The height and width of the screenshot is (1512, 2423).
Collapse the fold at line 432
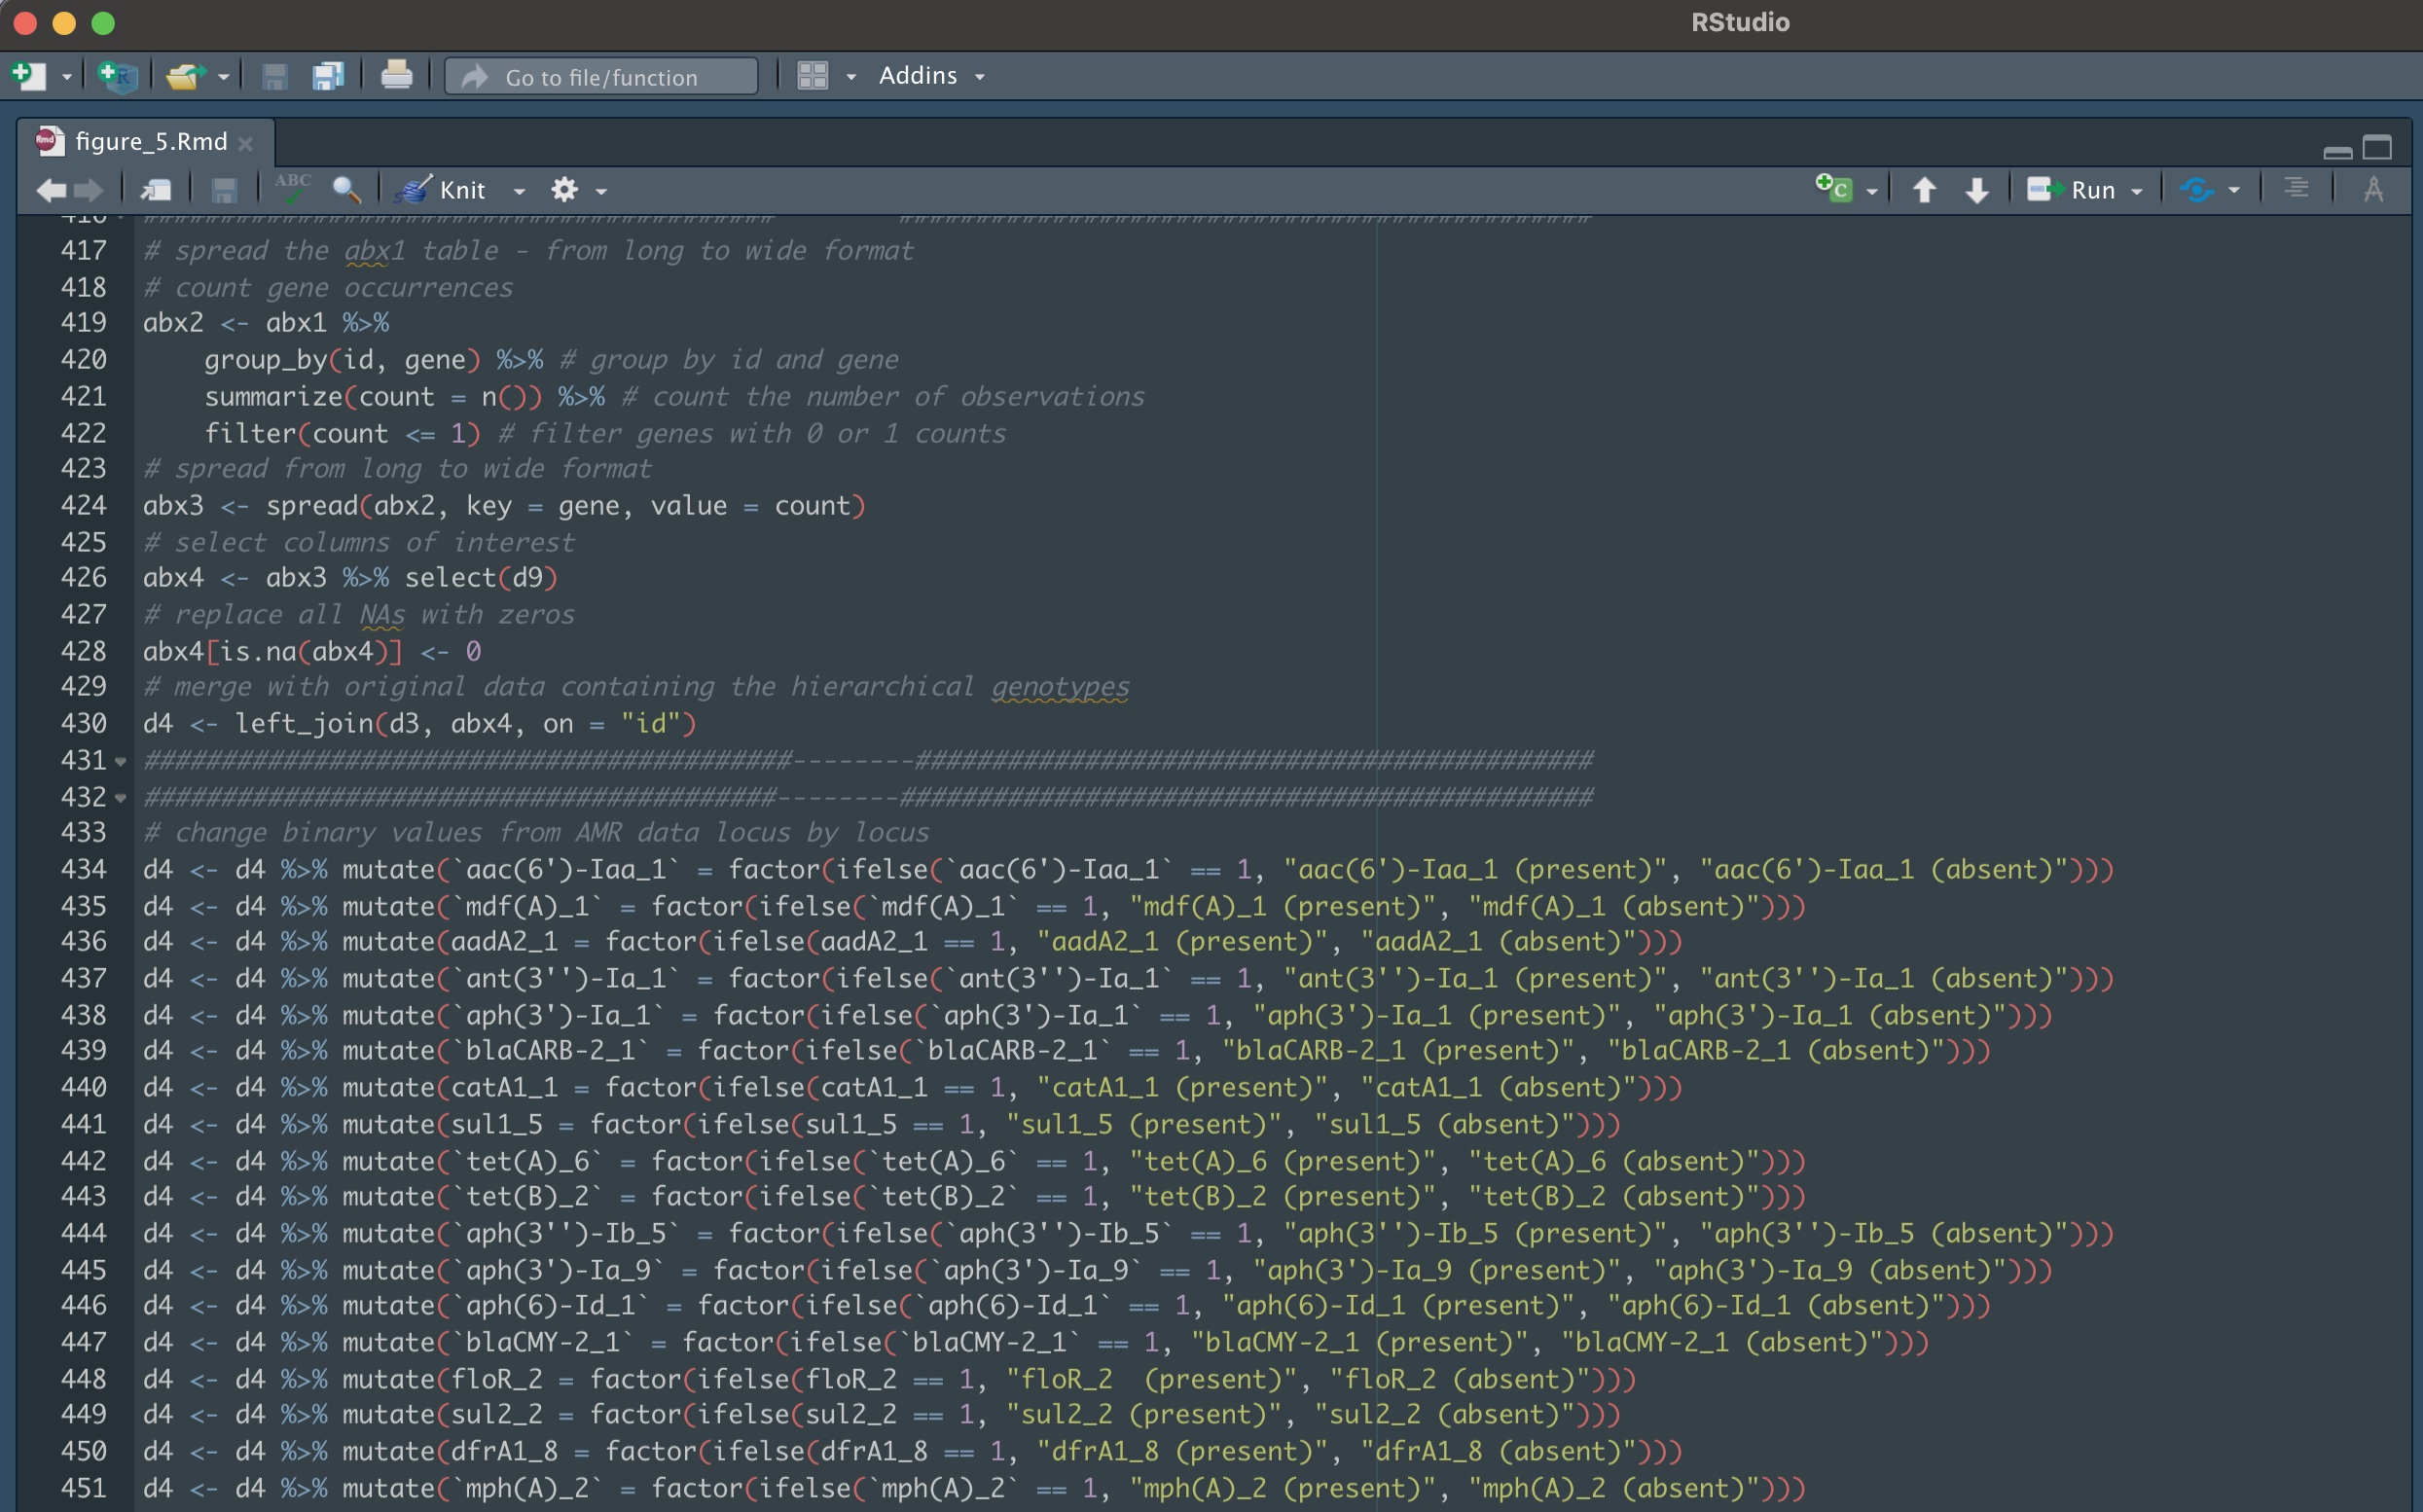tap(121, 798)
